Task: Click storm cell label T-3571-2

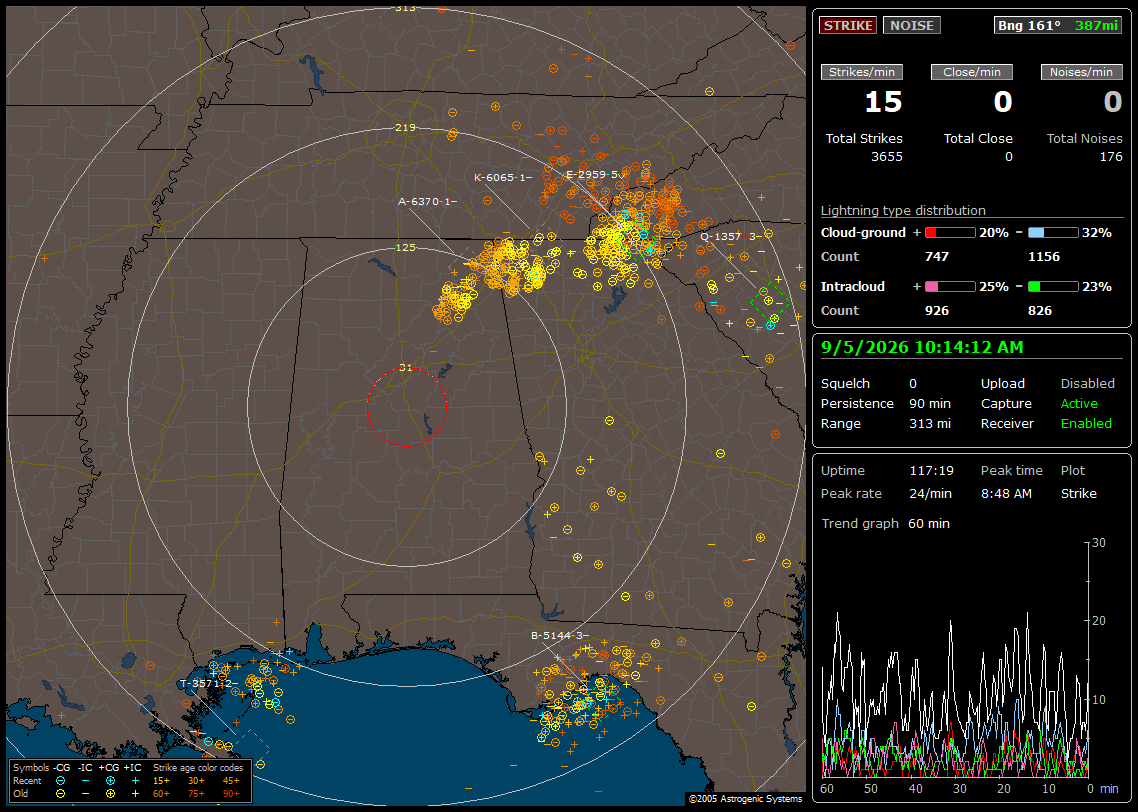Action: (x=209, y=684)
